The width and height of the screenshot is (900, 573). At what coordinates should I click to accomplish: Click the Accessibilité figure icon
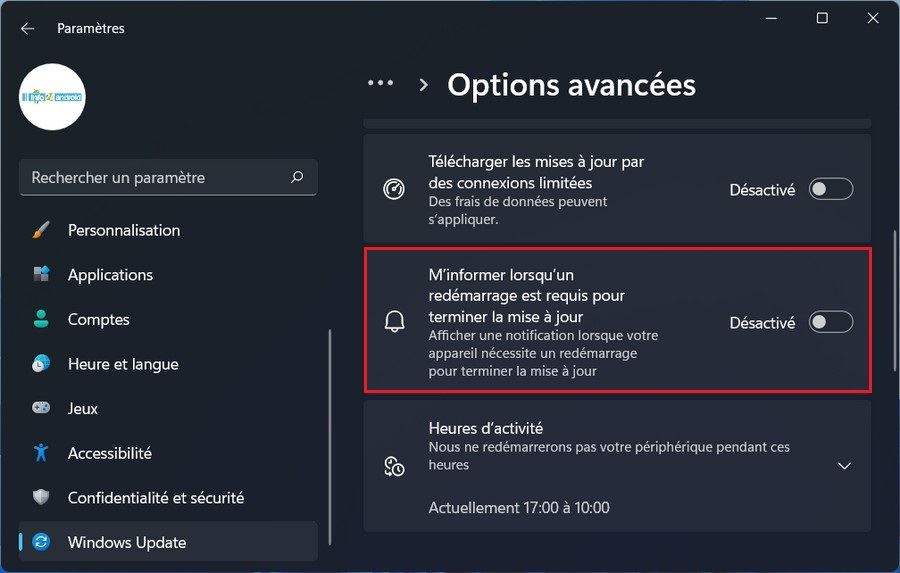(x=41, y=453)
